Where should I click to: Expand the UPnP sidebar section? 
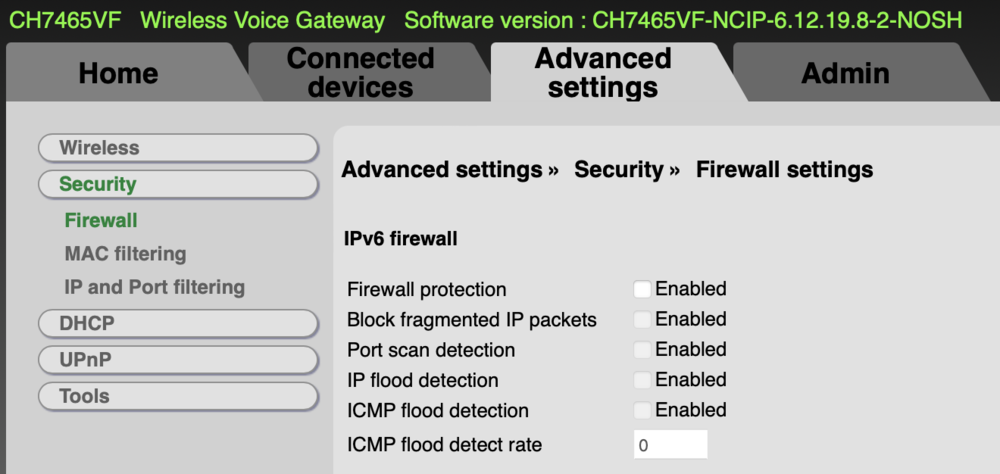(178, 360)
